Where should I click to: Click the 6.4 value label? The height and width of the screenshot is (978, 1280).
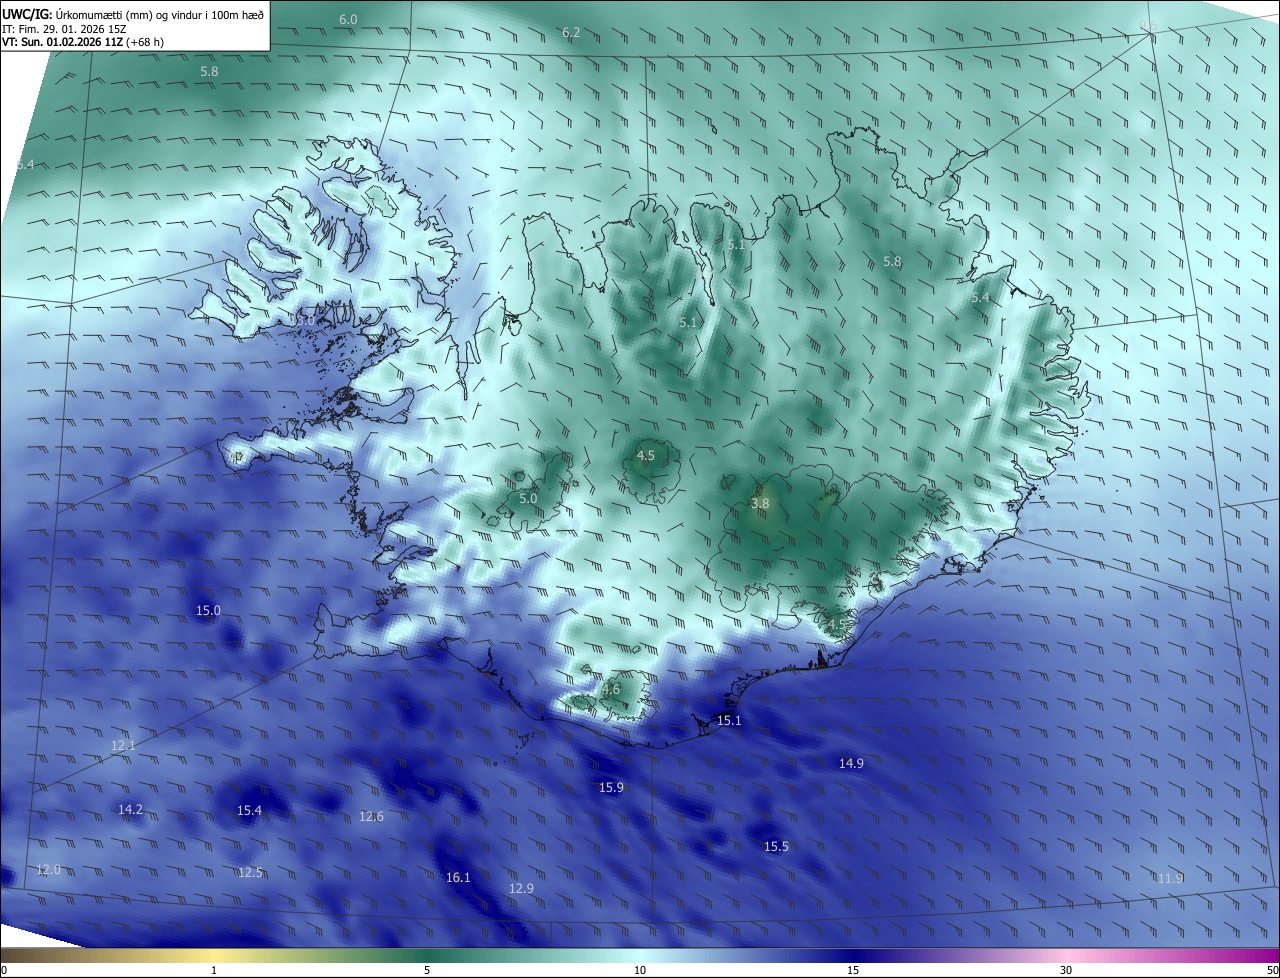pos(25,164)
